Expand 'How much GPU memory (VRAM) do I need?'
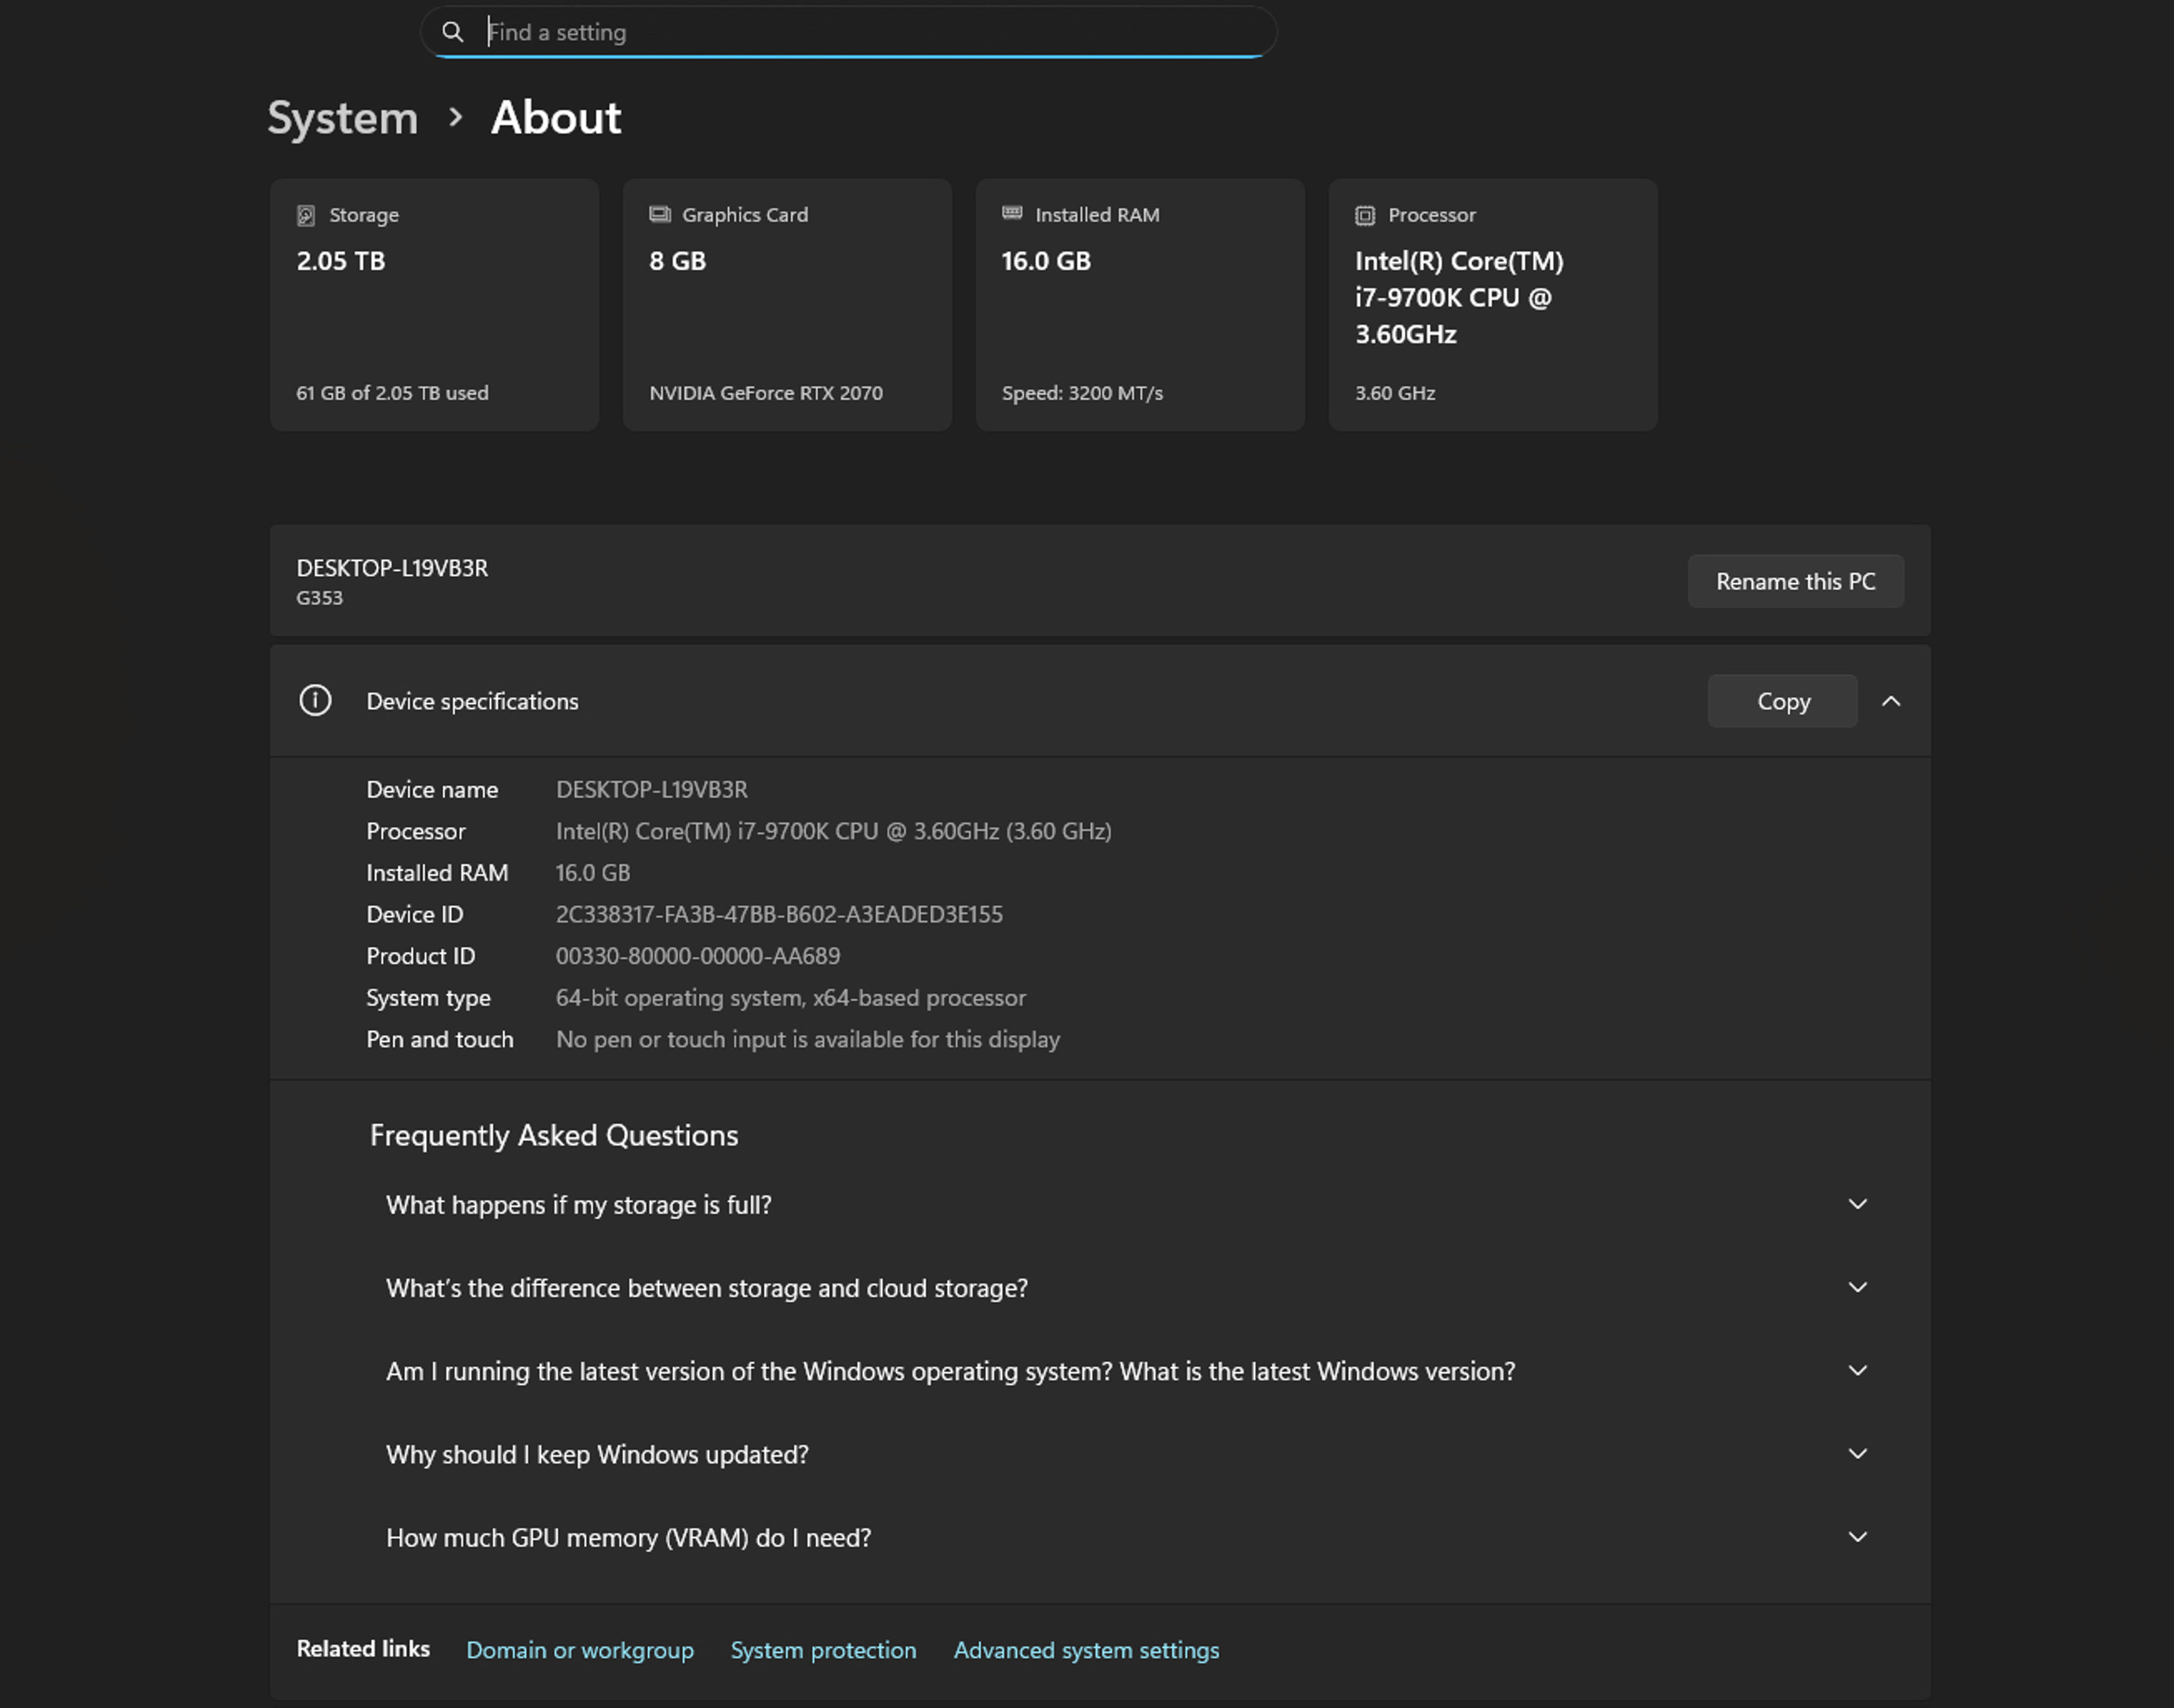Image resolution: width=2174 pixels, height=1708 pixels. pos(1858,1537)
